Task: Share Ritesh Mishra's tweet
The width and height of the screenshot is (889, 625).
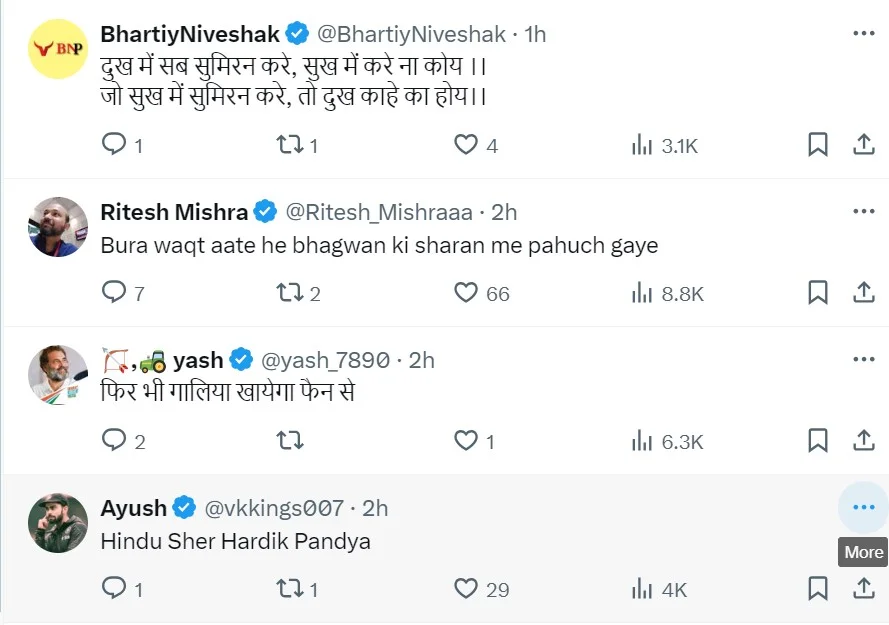Action: pyautogui.click(x=863, y=293)
